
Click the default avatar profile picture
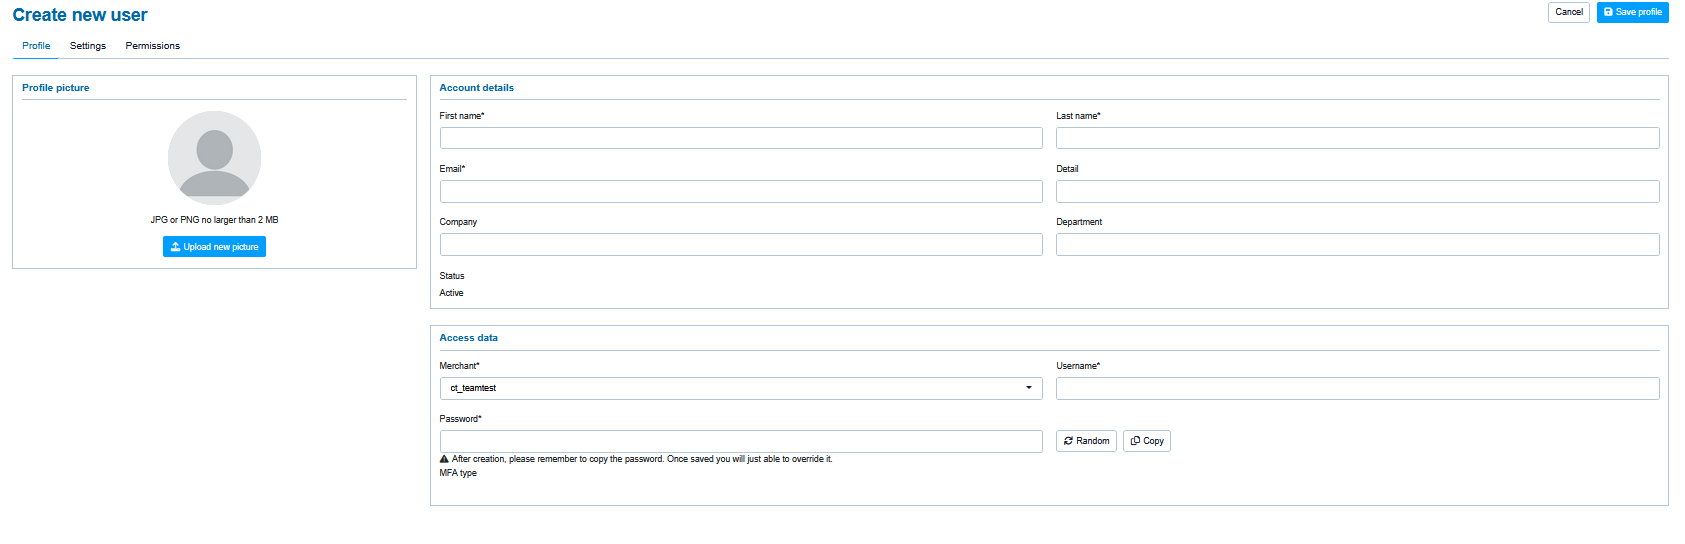click(x=214, y=157)
